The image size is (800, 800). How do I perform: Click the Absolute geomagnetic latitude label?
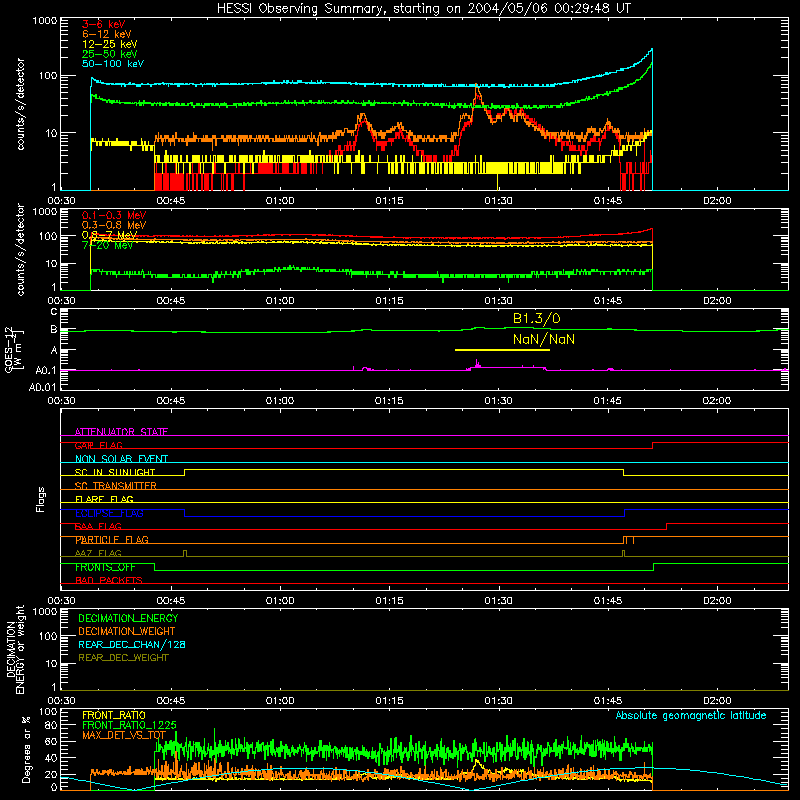coord(691,715)
